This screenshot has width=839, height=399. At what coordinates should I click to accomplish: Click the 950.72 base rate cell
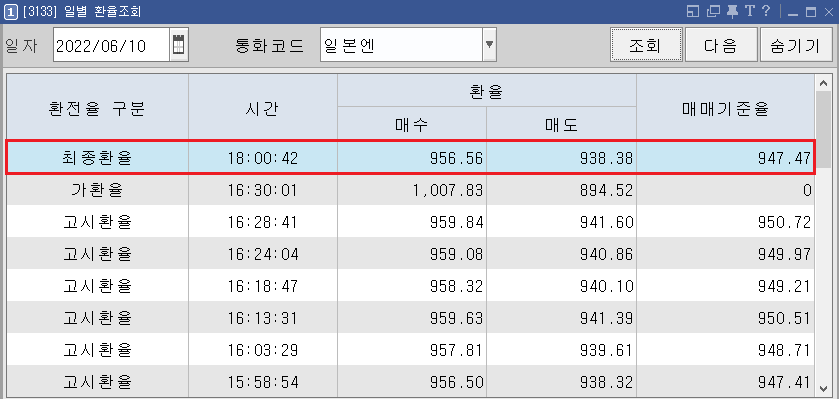point(725,221)
